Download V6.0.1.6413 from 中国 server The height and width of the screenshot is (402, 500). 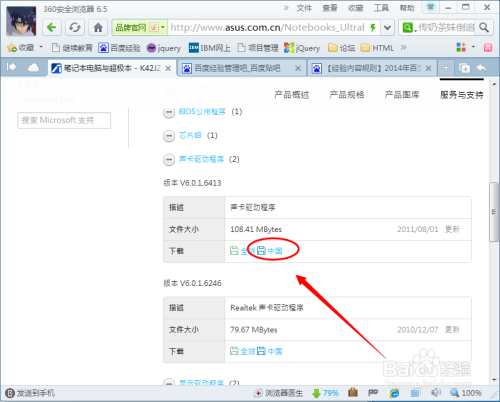[270, 251]
